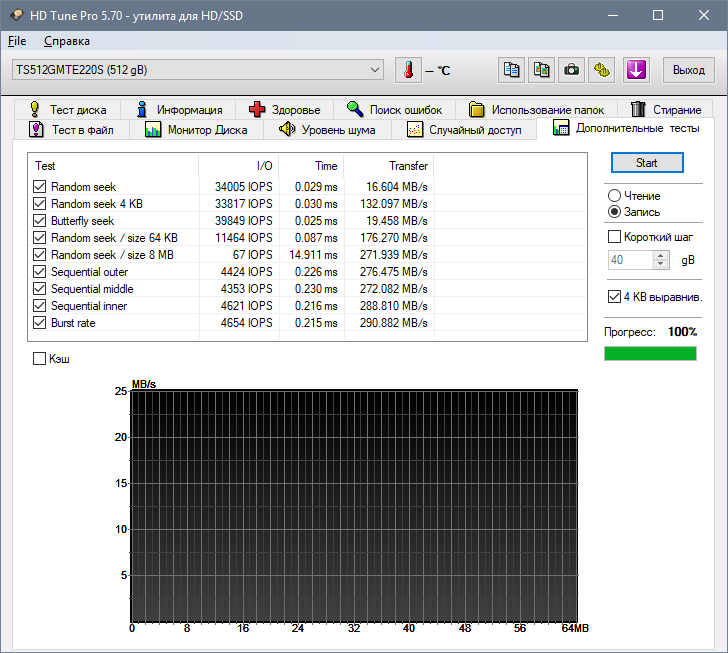This screenshot has width=728, height=653.
Task: Toggle Random seek / size 64 KB checkbox
Action: 39,238
